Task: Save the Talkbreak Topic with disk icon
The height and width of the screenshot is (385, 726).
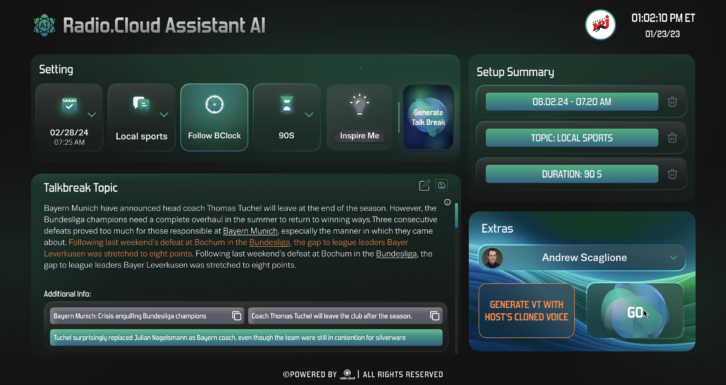Action: point(442,185)
